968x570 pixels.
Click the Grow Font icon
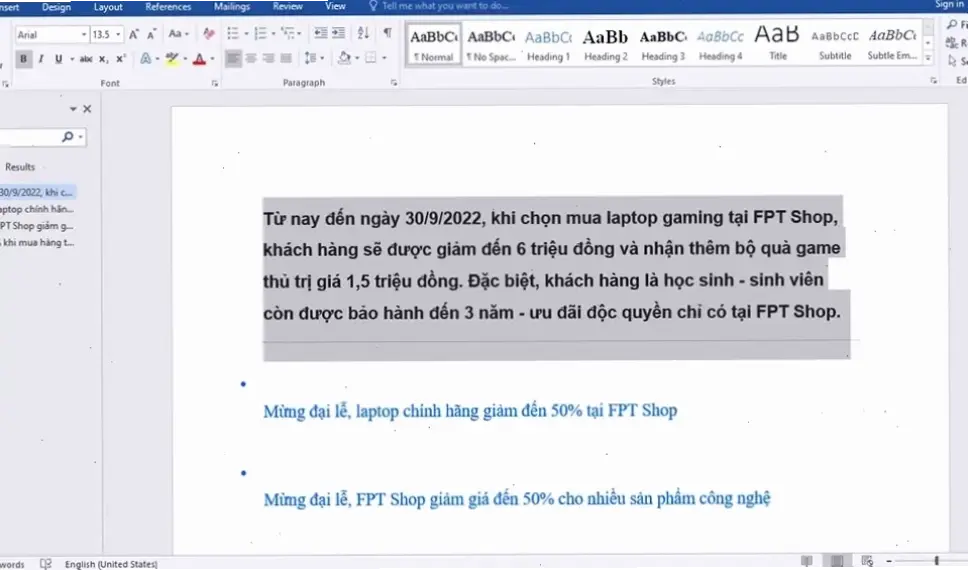[x=133, y=35]
